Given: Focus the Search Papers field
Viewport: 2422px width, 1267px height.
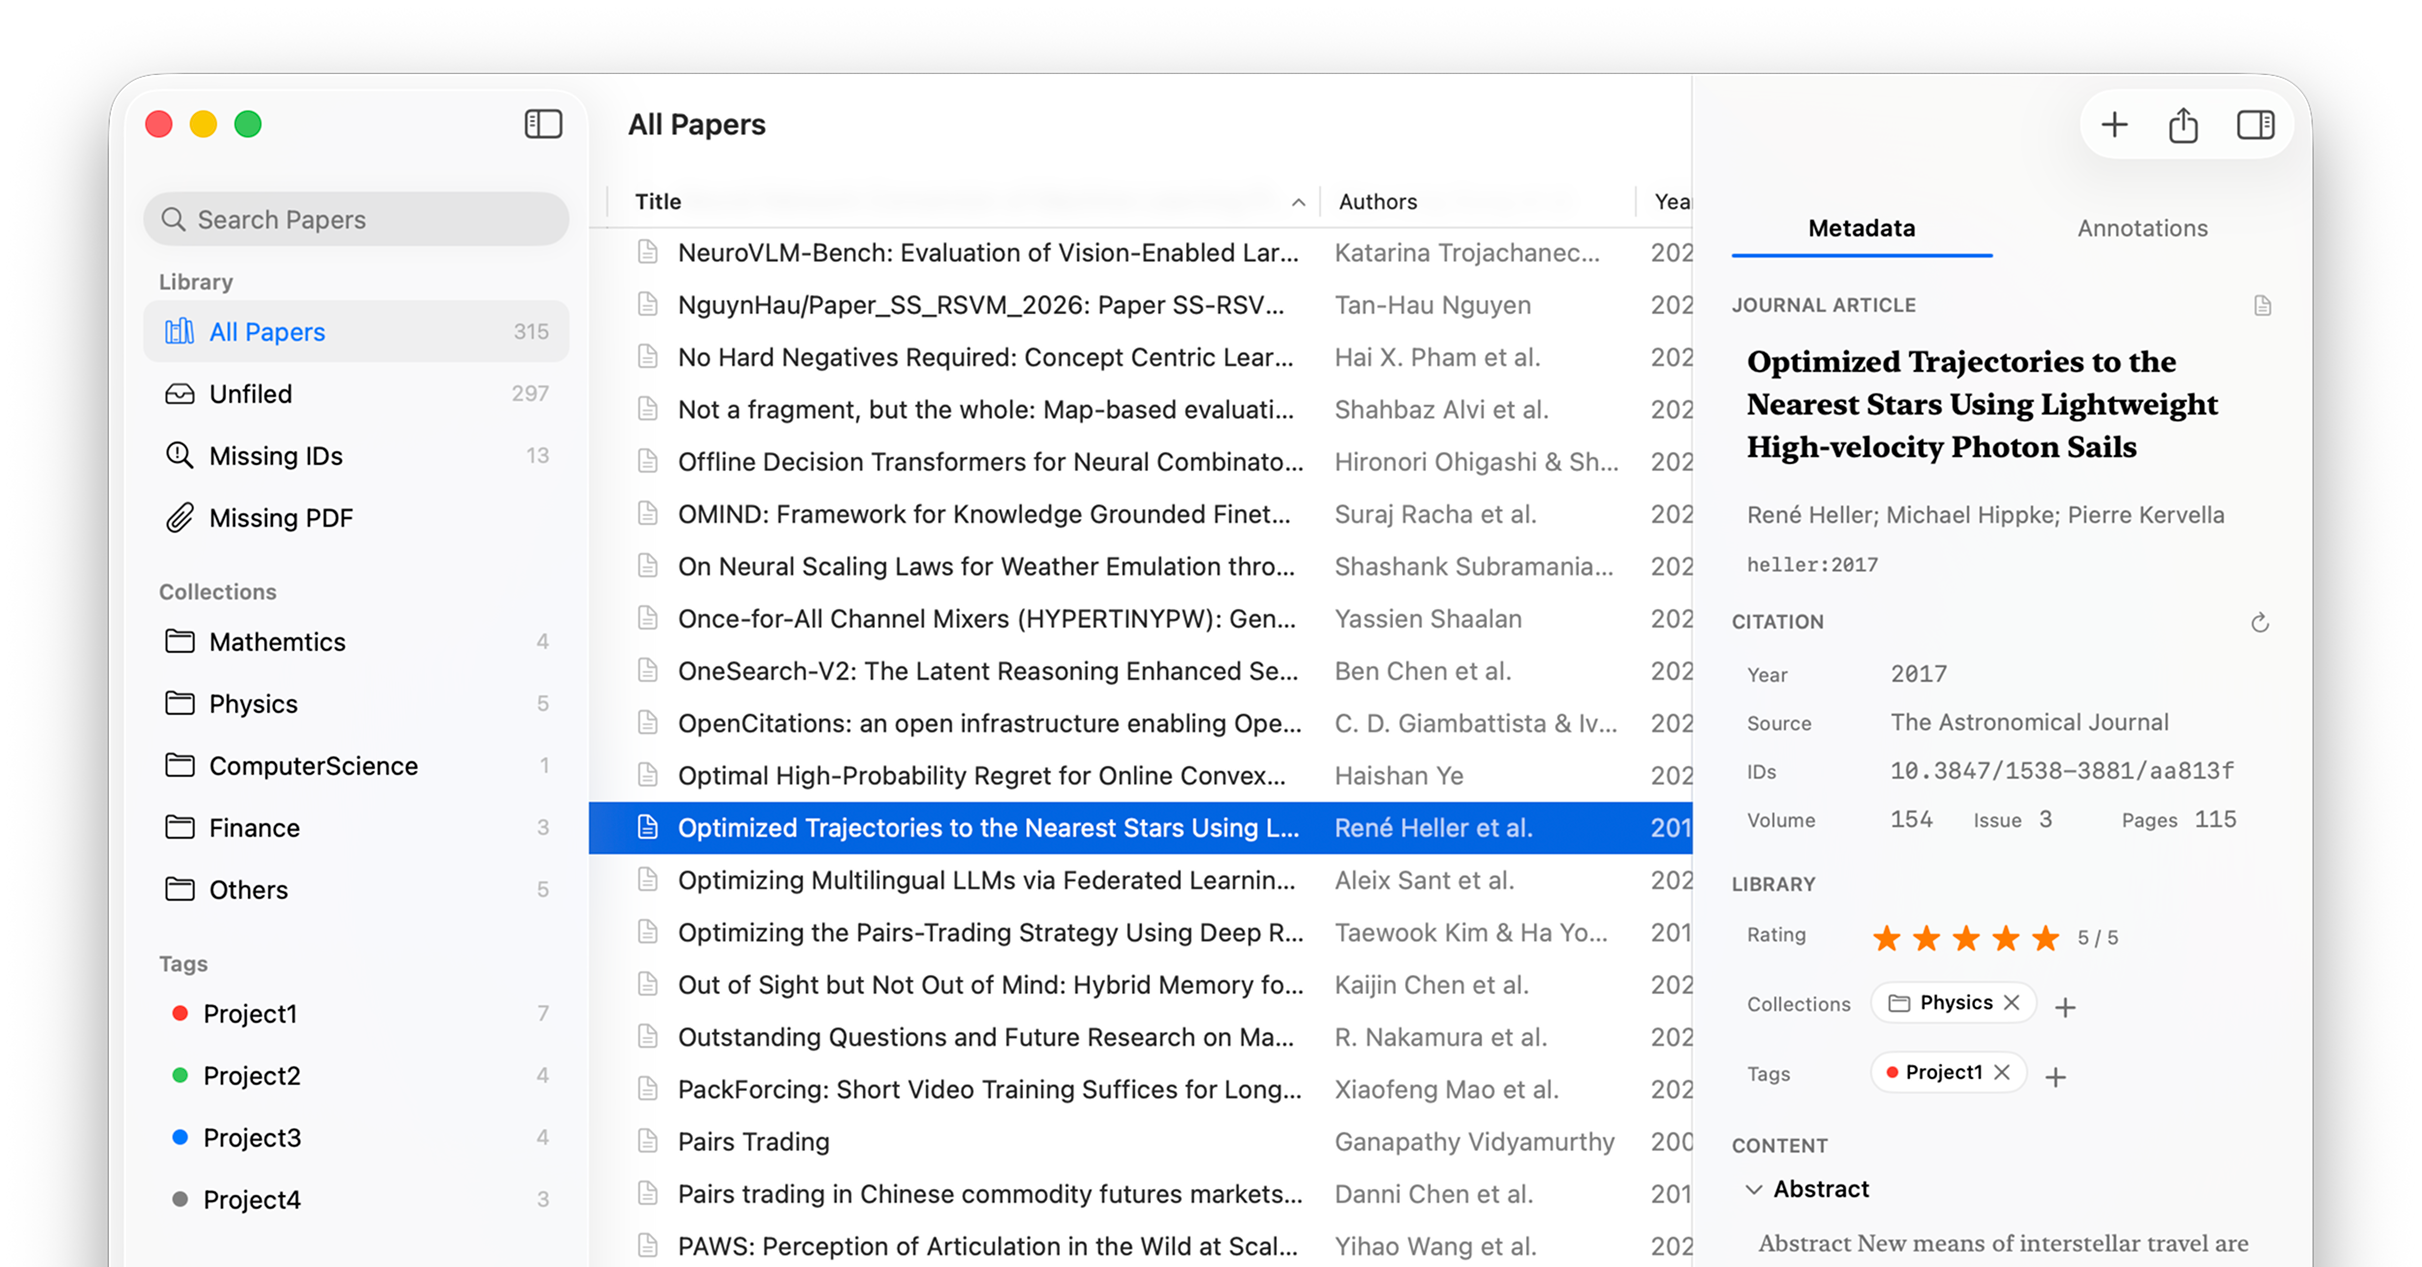Looking at the screenshot, I should tap(356, 219).
